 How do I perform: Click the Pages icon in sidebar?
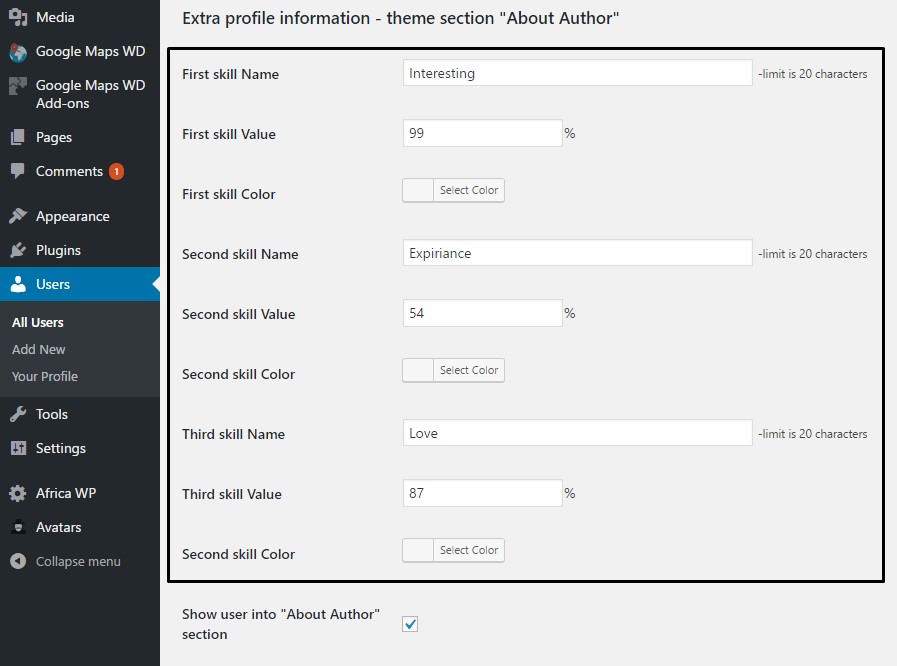tap(18, 137)
